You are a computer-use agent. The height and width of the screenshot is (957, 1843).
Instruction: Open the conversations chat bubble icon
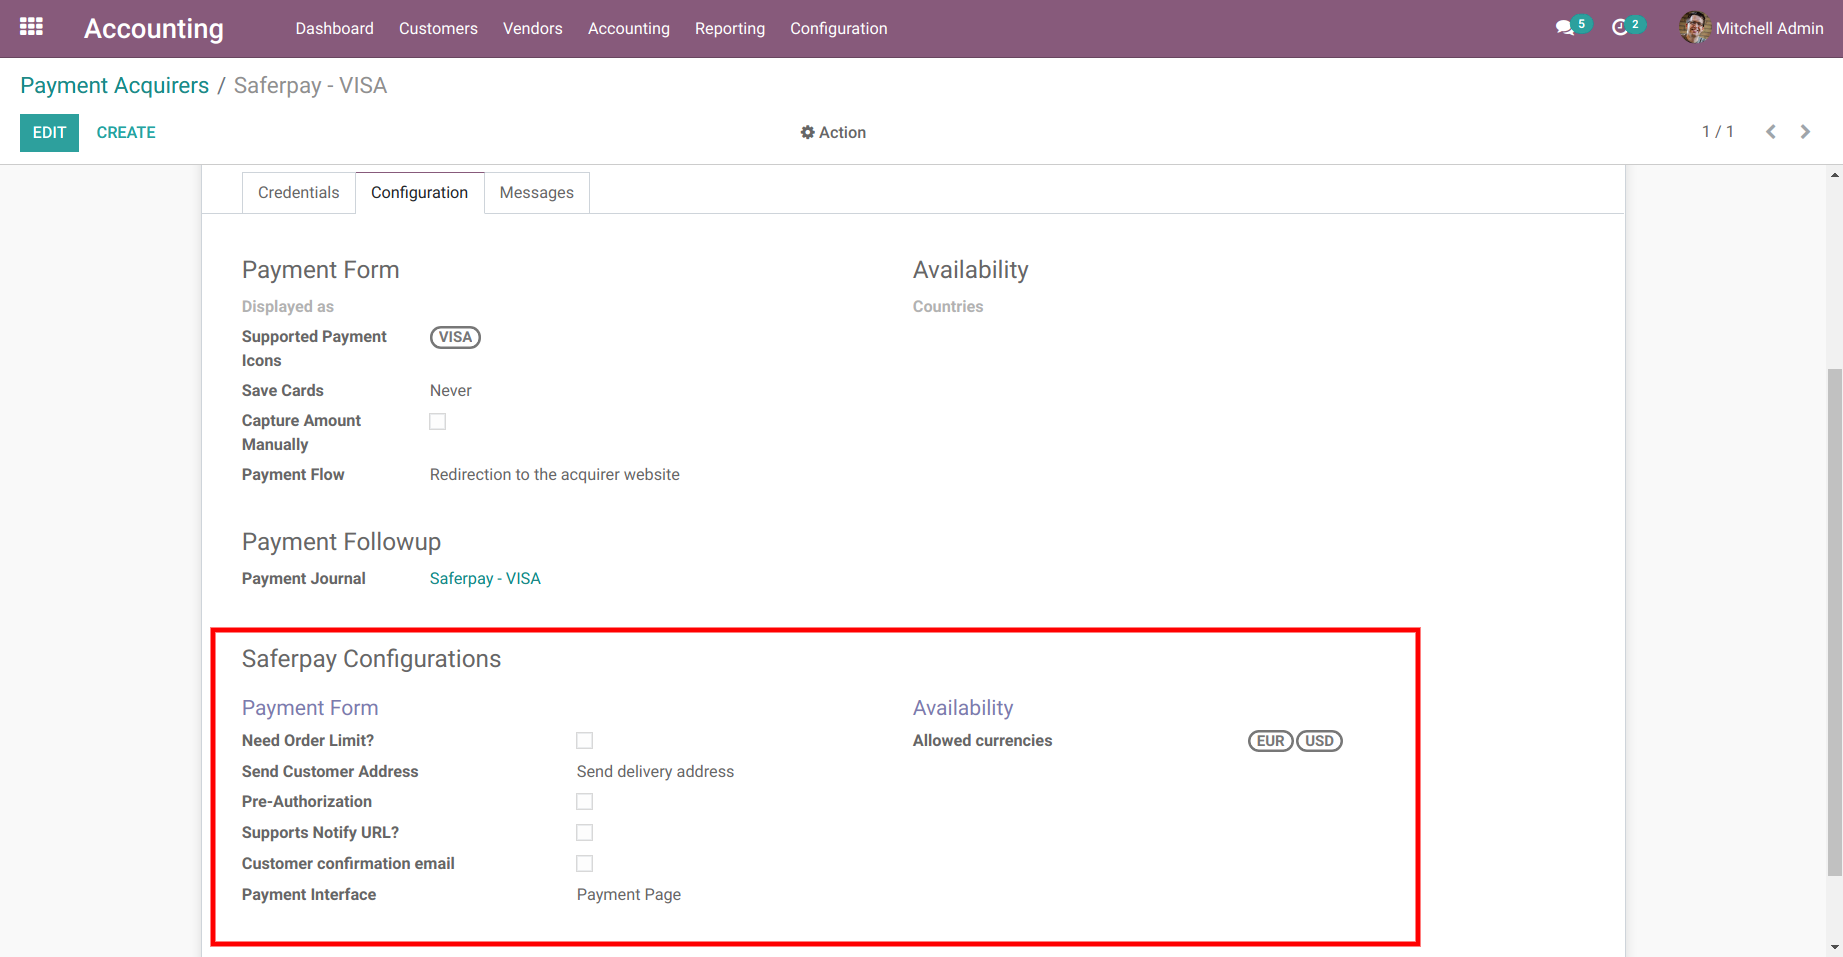pos(1565,28)
